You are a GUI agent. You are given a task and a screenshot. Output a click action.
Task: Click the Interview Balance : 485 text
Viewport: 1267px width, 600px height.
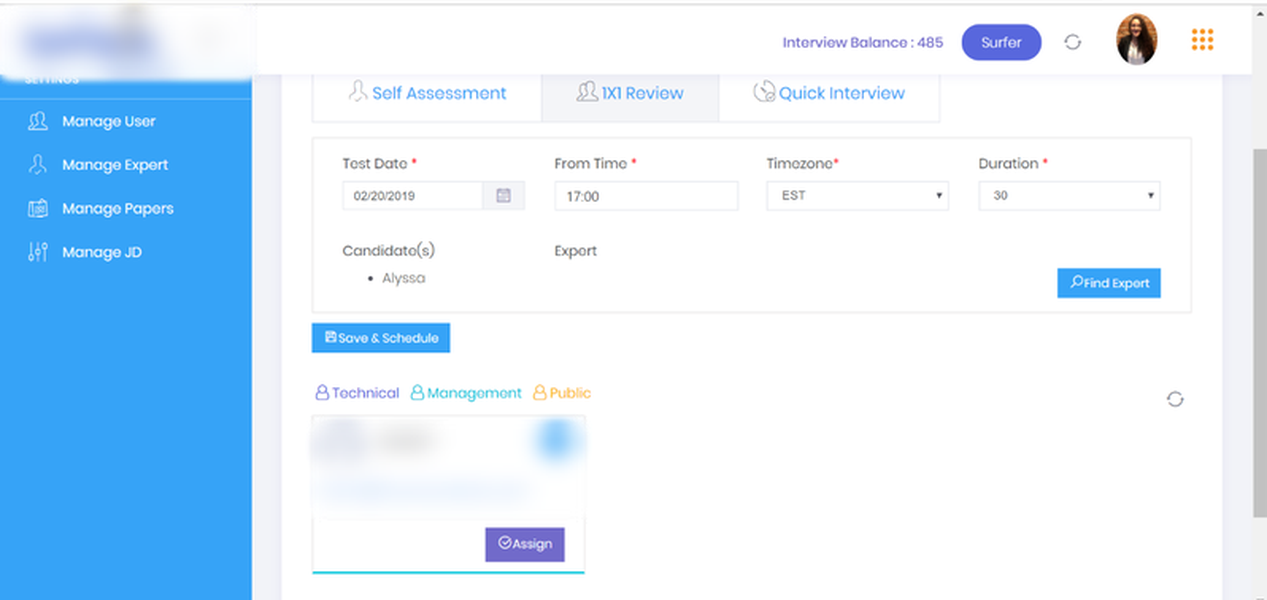[862, 43]
